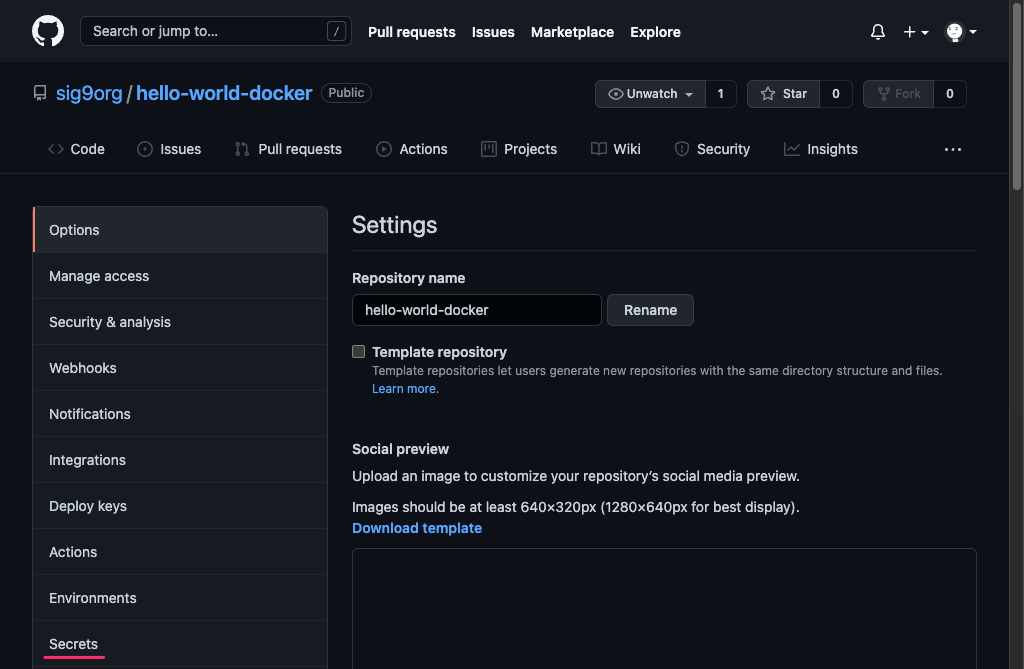The width and height of the screenshot is (1024, 669).
Task: Click the Issues circle-dot icon
Action: (x=145, y=149)
